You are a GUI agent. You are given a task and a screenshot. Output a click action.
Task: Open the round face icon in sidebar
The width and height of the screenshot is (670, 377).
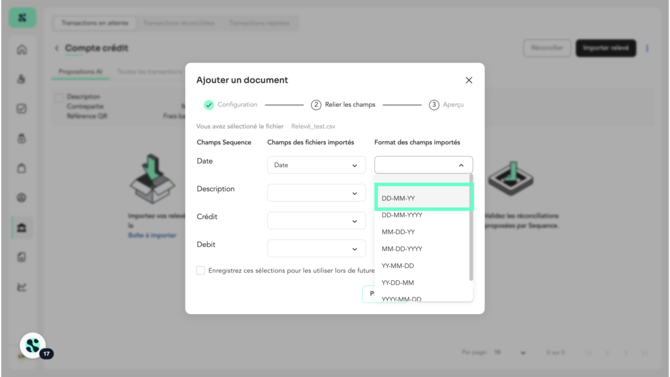coord(22,197)
